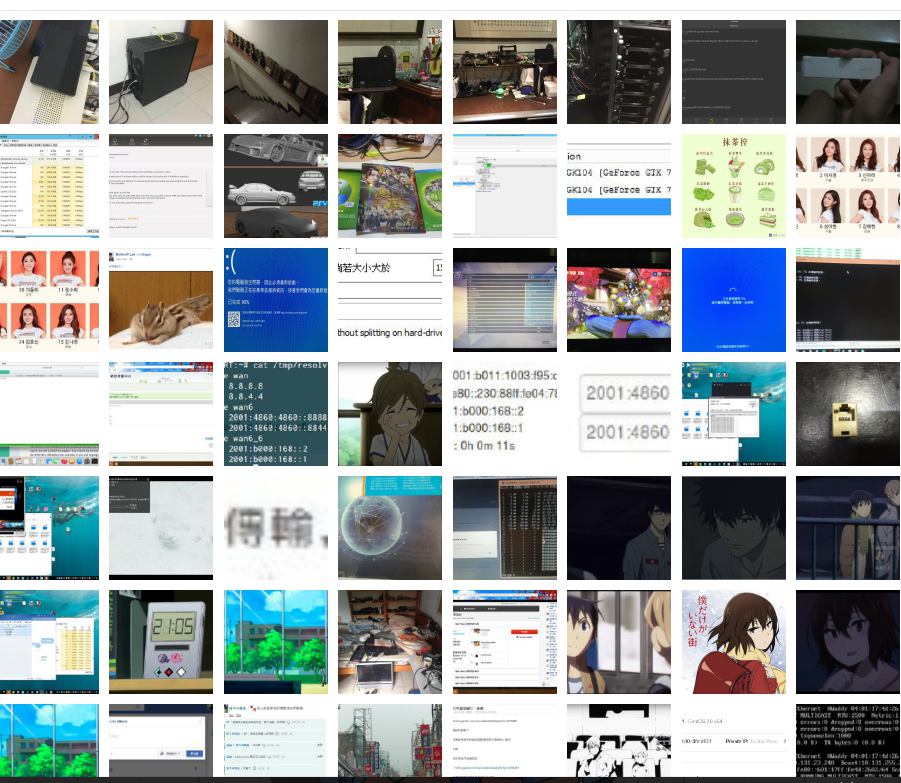Open underwater desktop with red window at left

click(49, 528)
